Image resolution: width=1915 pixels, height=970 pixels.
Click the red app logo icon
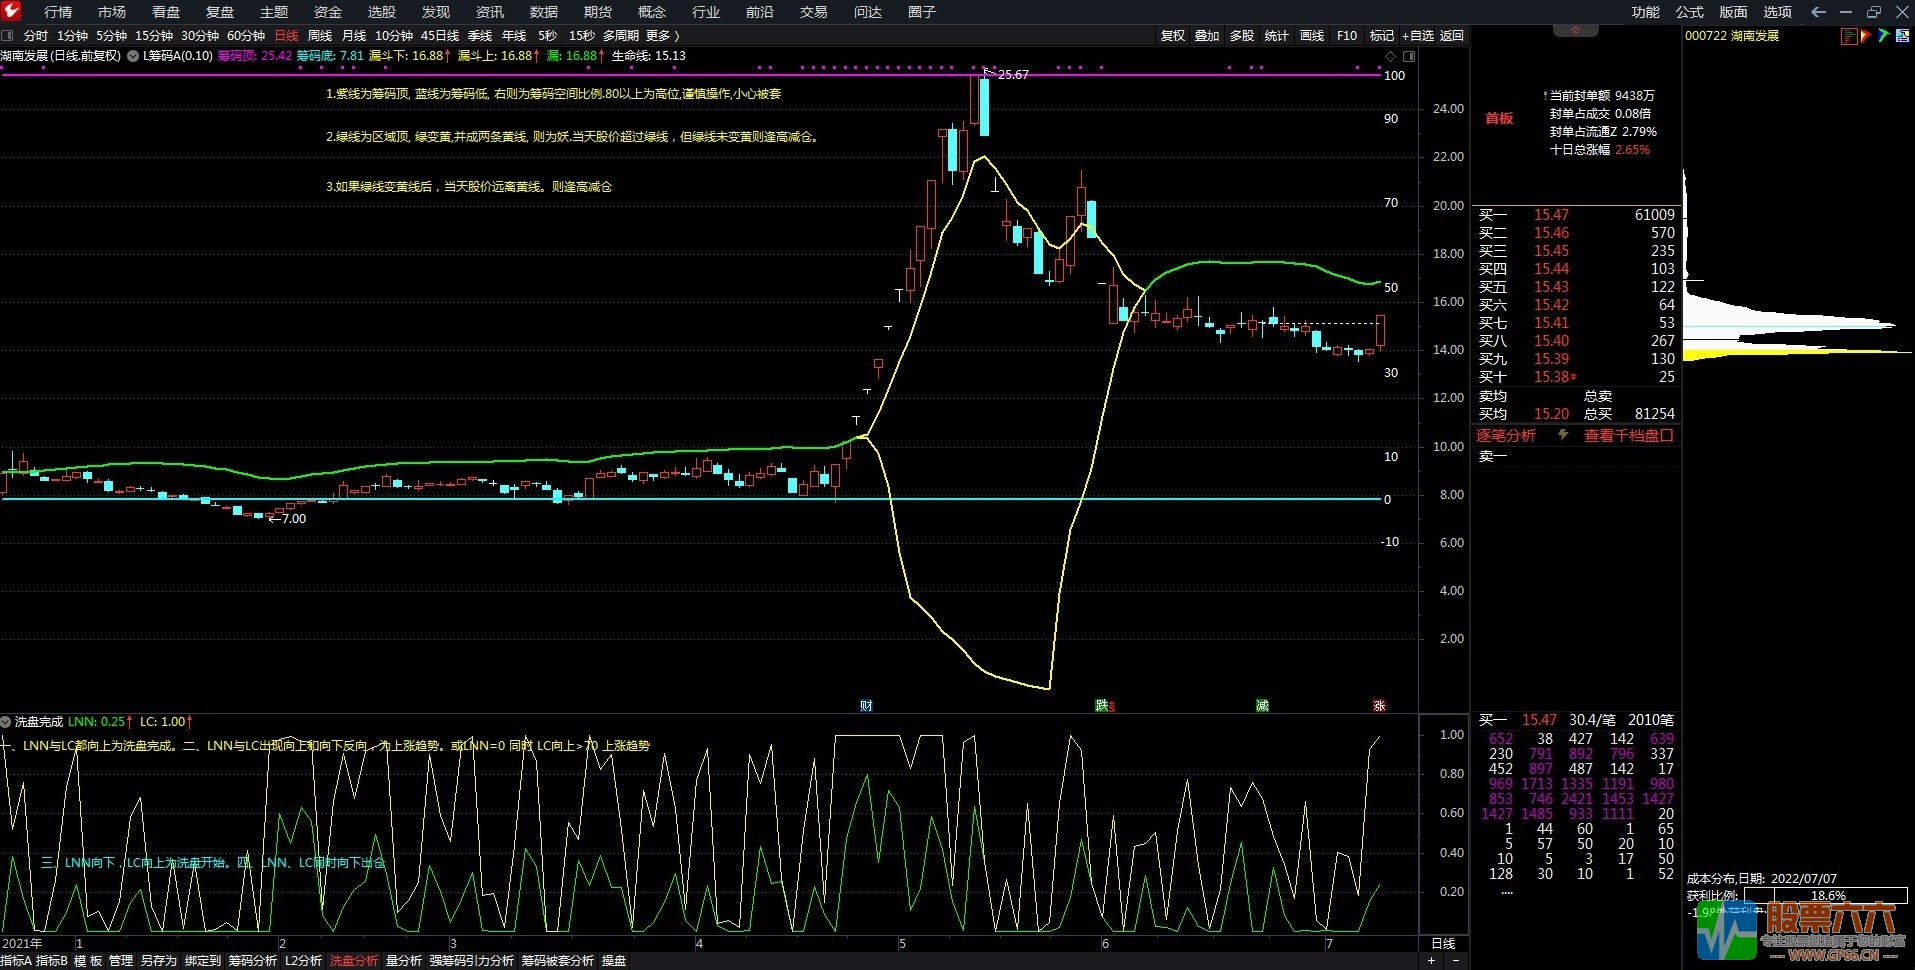11,11
